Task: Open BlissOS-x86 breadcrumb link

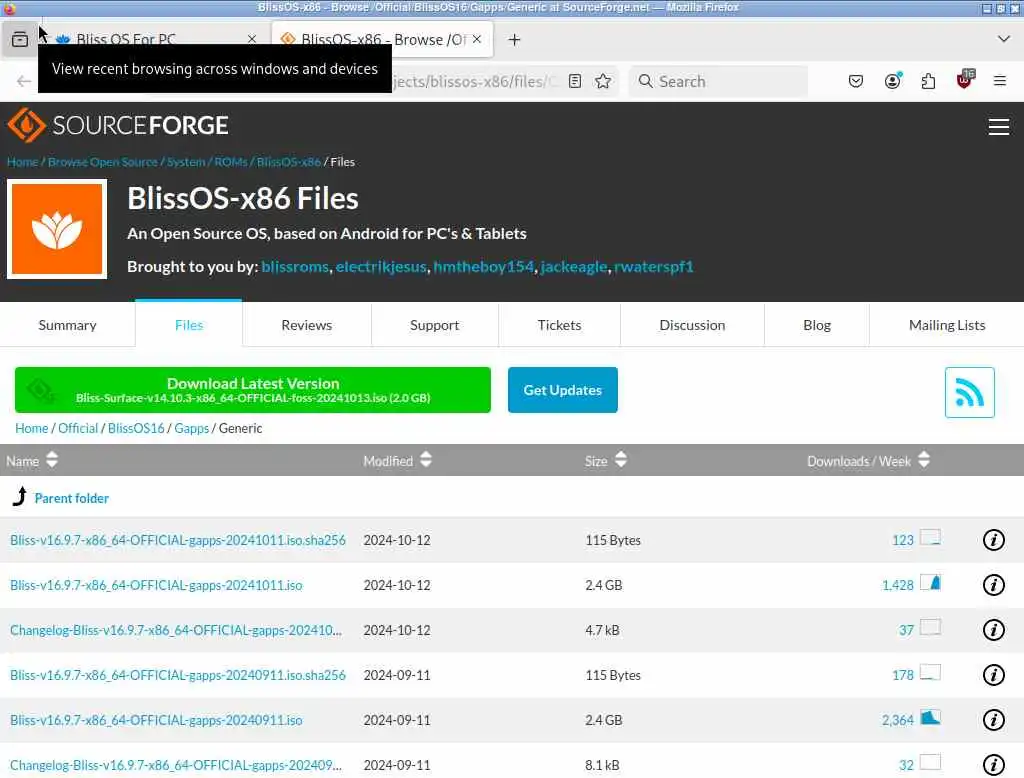Action: click(289, 162)
